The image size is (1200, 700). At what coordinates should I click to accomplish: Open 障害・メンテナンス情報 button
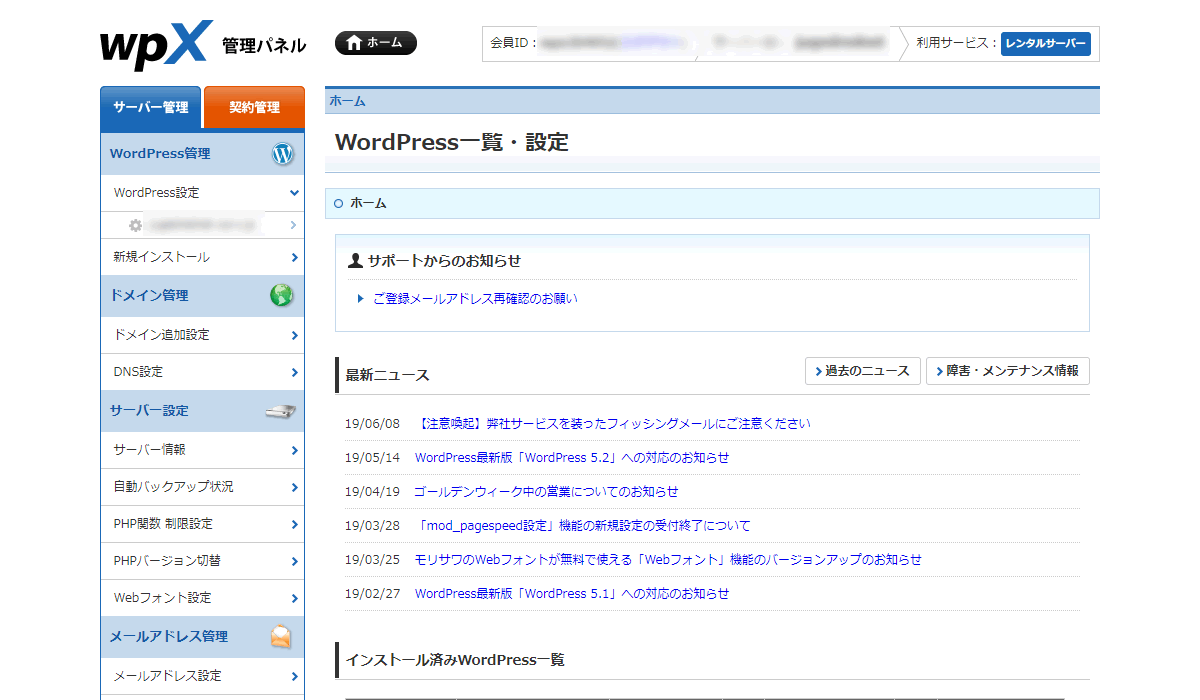pyautogui.click(x=1007, y=371)
